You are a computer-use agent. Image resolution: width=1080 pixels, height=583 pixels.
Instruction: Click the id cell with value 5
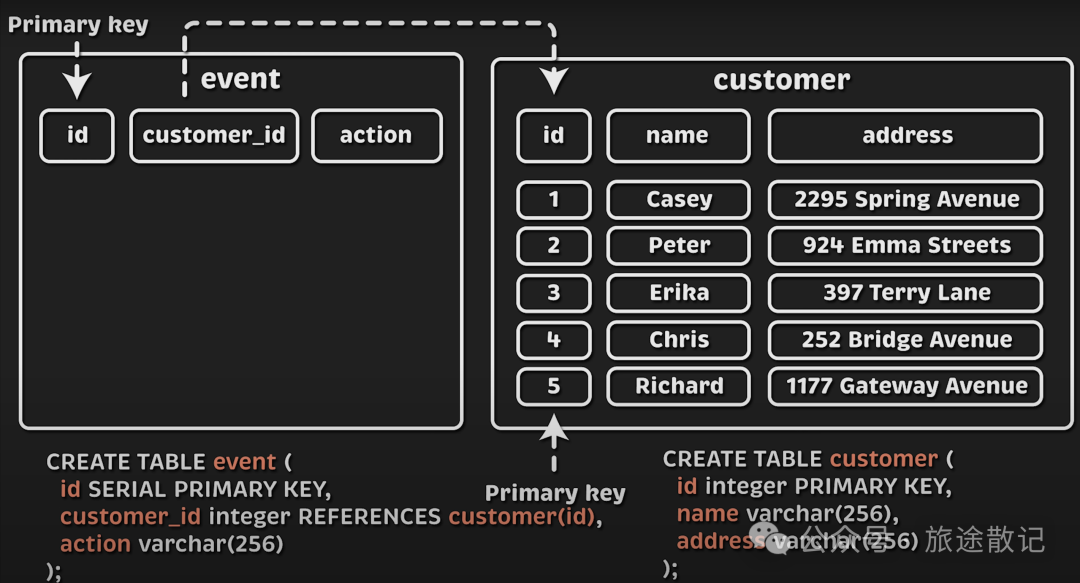(x=554, y=387)
